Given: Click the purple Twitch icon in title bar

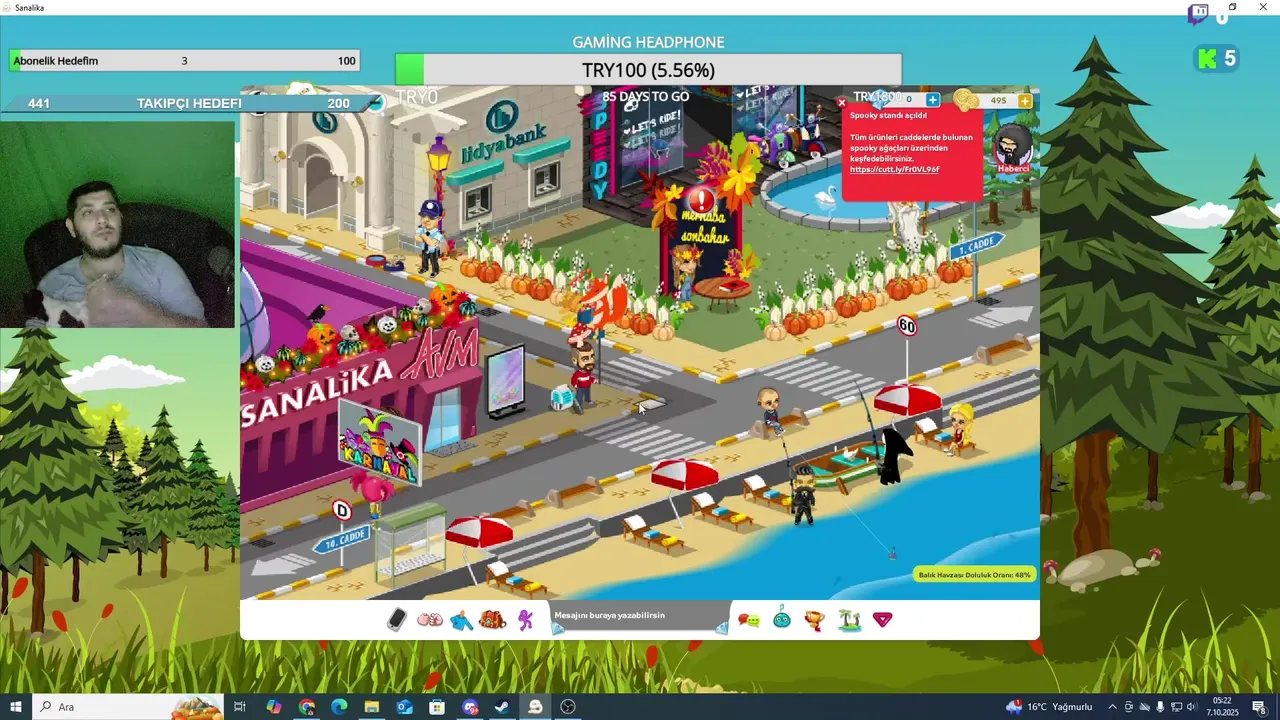Looking at the screenshot, I should click(x=1198, y=14).
